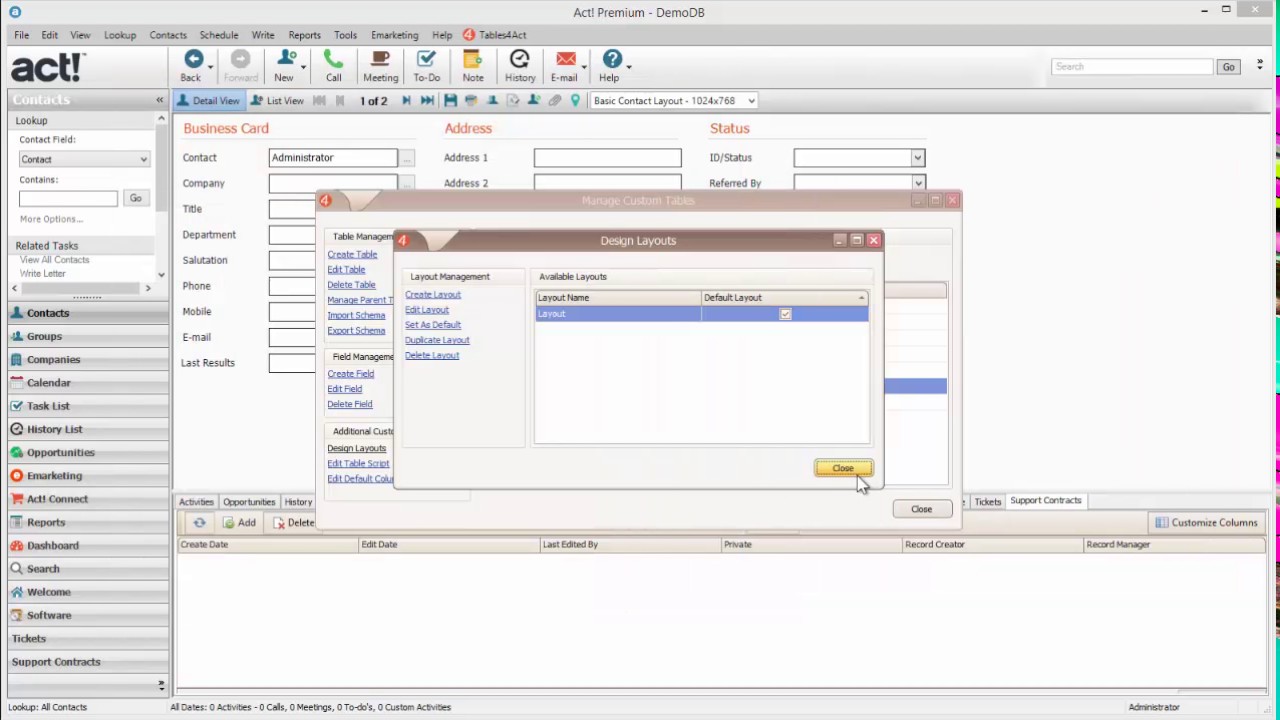Expand navigation options arrow at sidebar bottom
Viewport: 1280px width, 720px height.
click(161, 685)
